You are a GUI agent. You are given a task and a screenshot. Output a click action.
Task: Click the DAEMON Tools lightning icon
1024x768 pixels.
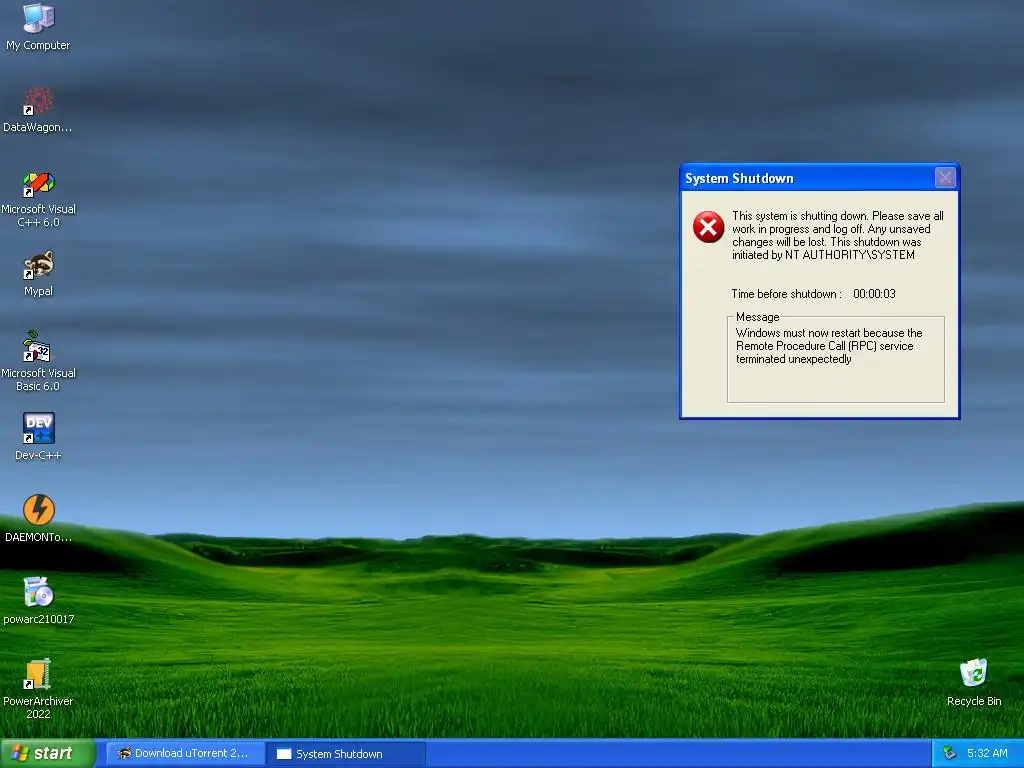[38, 510]
